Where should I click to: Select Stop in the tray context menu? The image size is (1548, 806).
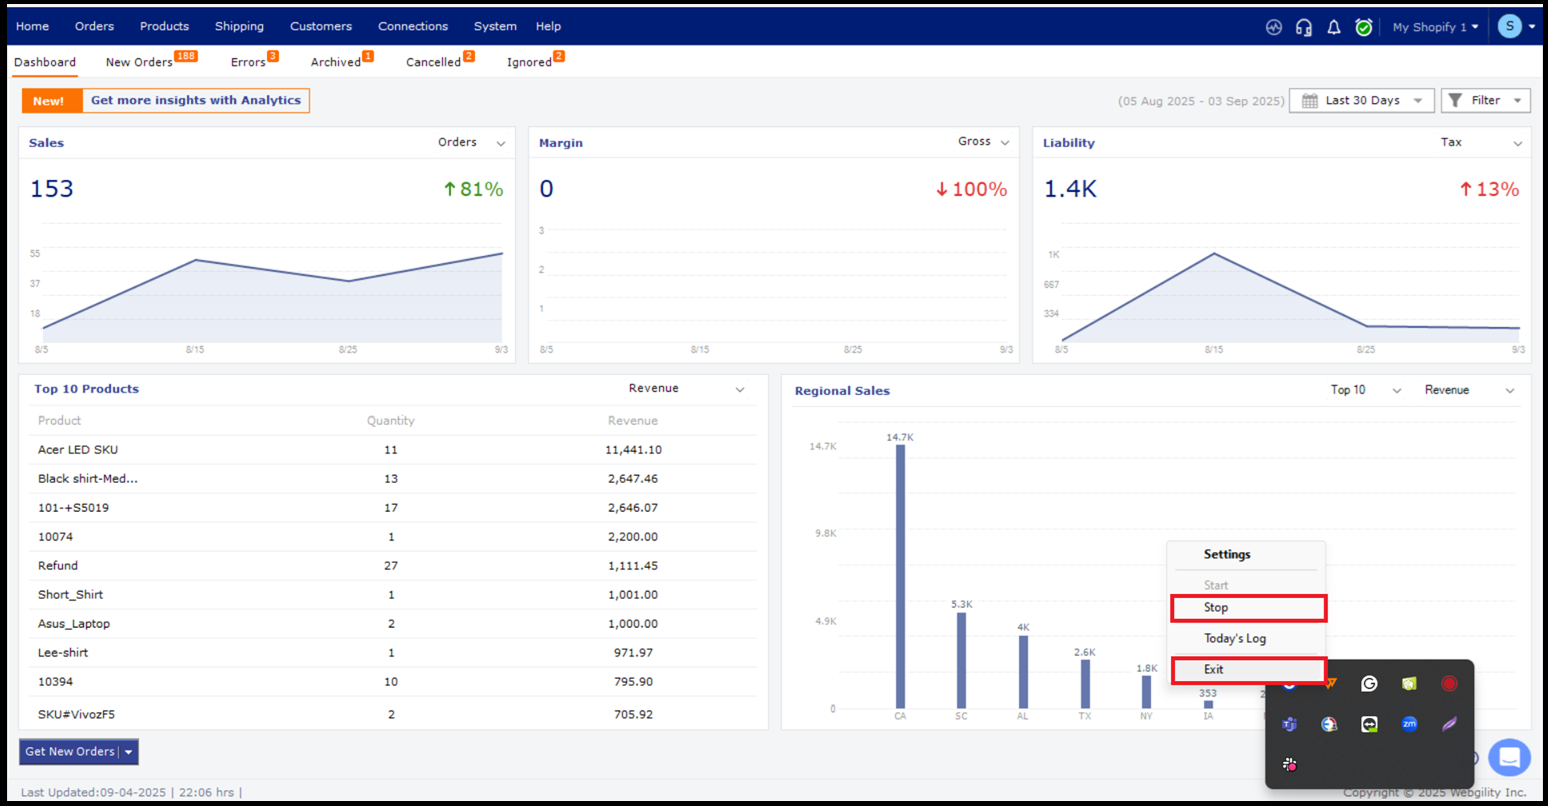[x=1248, y=608]
